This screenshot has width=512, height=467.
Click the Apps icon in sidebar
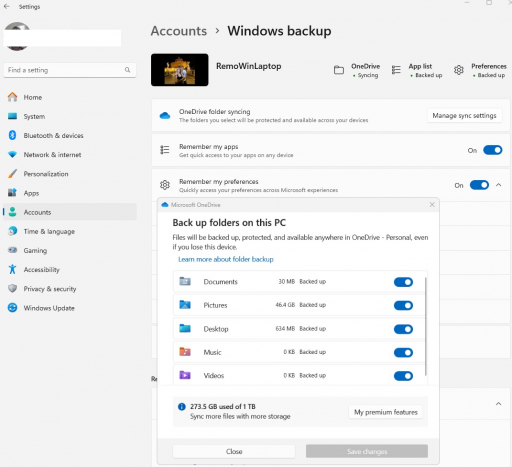(12, 193)
